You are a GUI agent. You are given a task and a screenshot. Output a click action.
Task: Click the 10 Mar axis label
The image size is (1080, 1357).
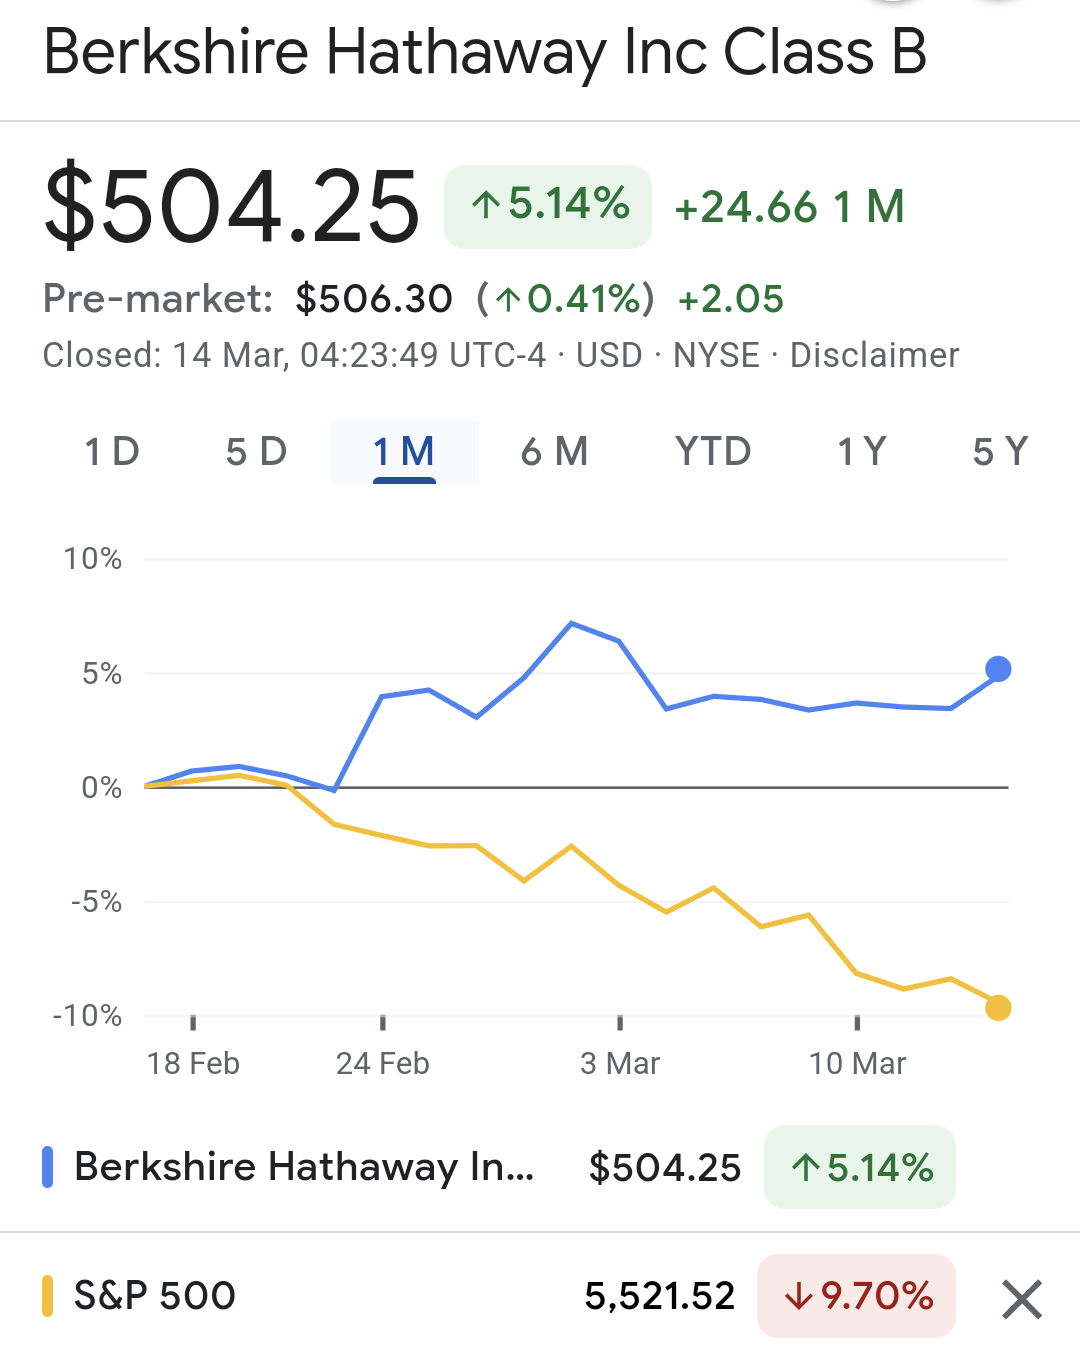[x=857, y=1063]
